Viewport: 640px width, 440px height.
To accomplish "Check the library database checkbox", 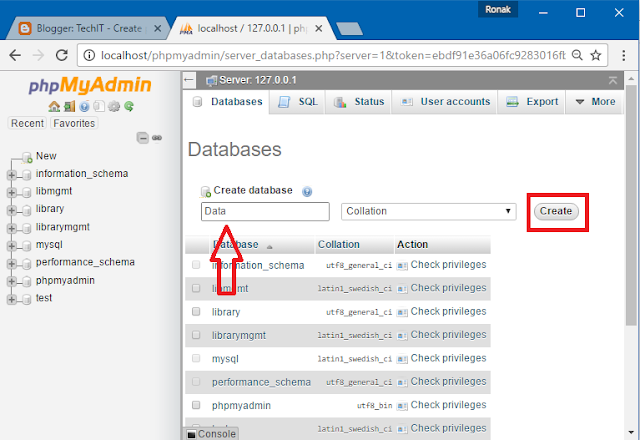I will [x=196, y=312].
